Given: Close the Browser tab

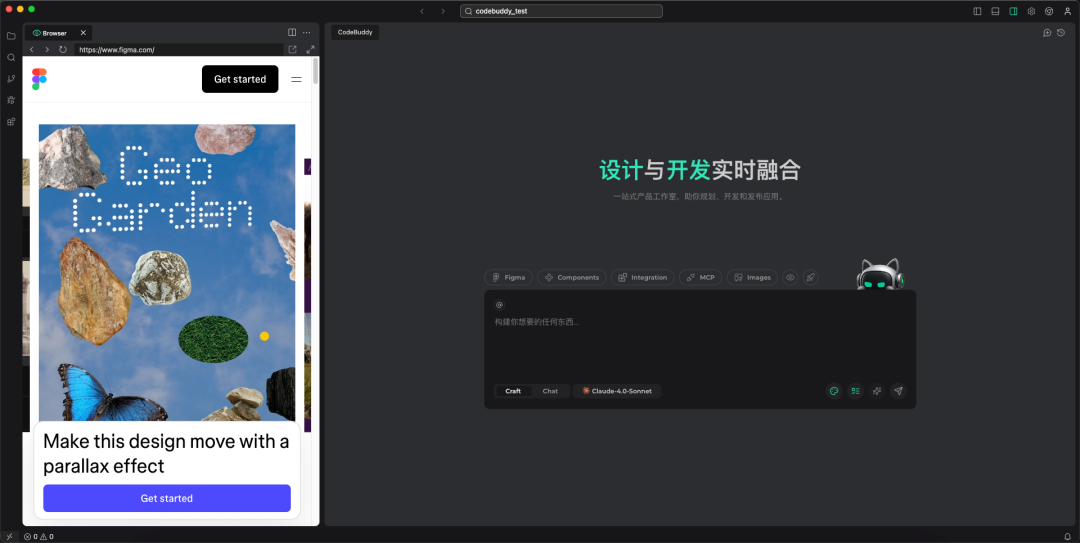Looking at the screenshot, I should [83, 32].
